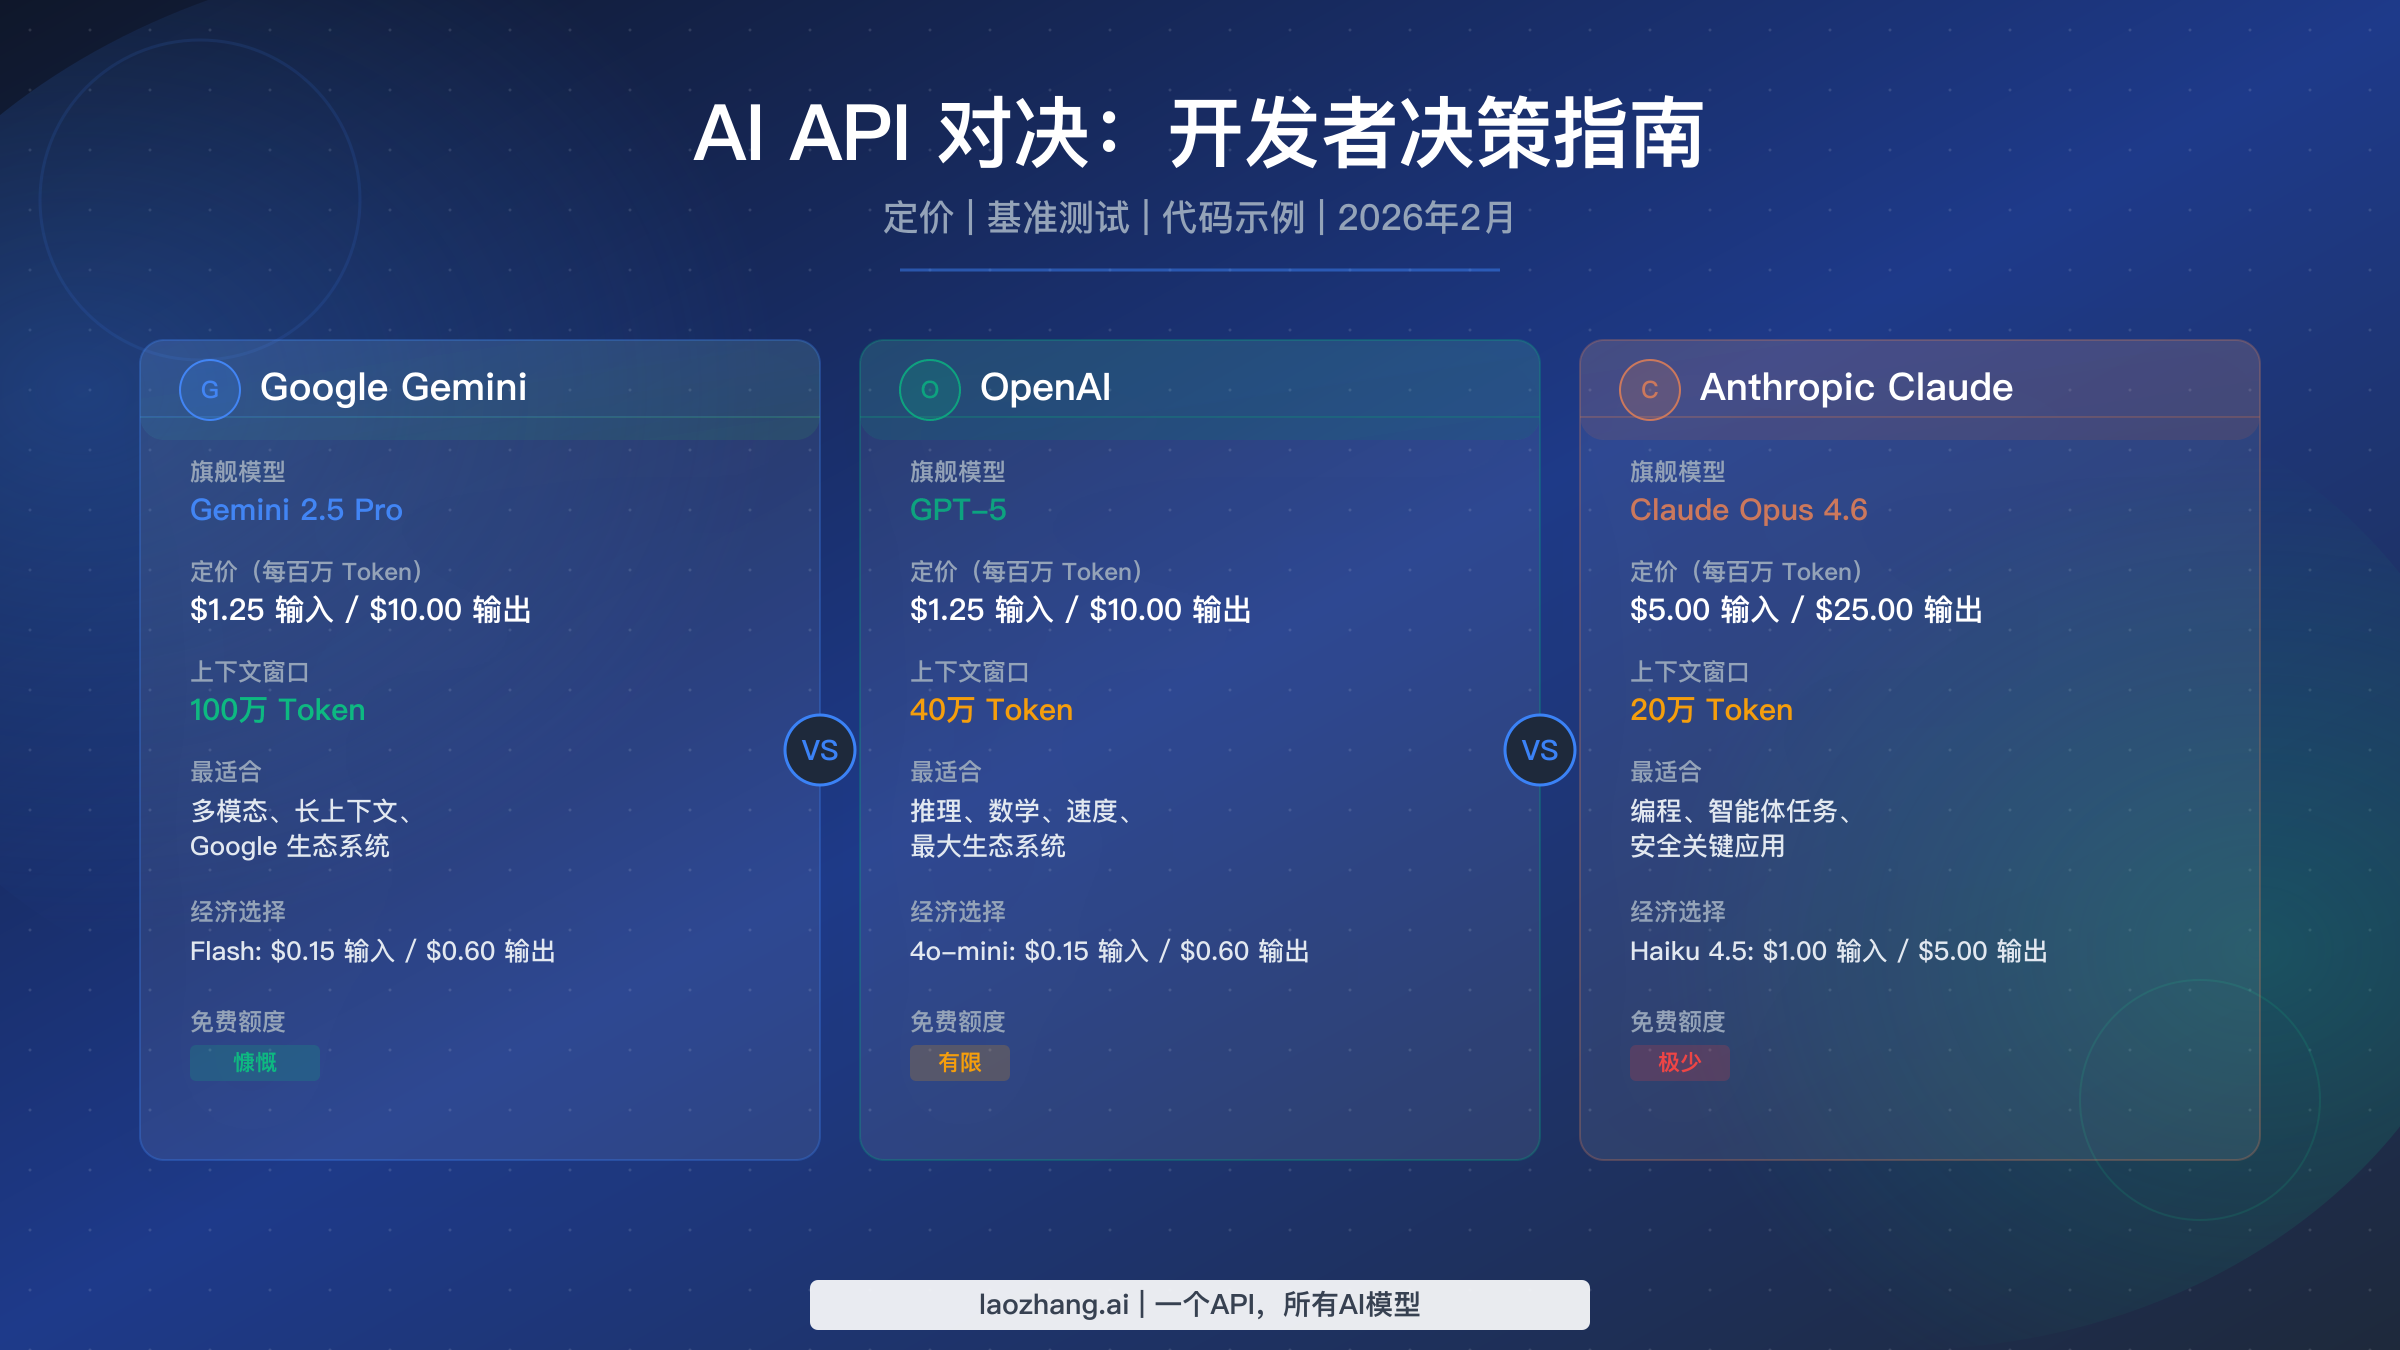Click the Anthropic Claude 'C' circle icon
2400x1350 pixels.
coord(1650,390)
